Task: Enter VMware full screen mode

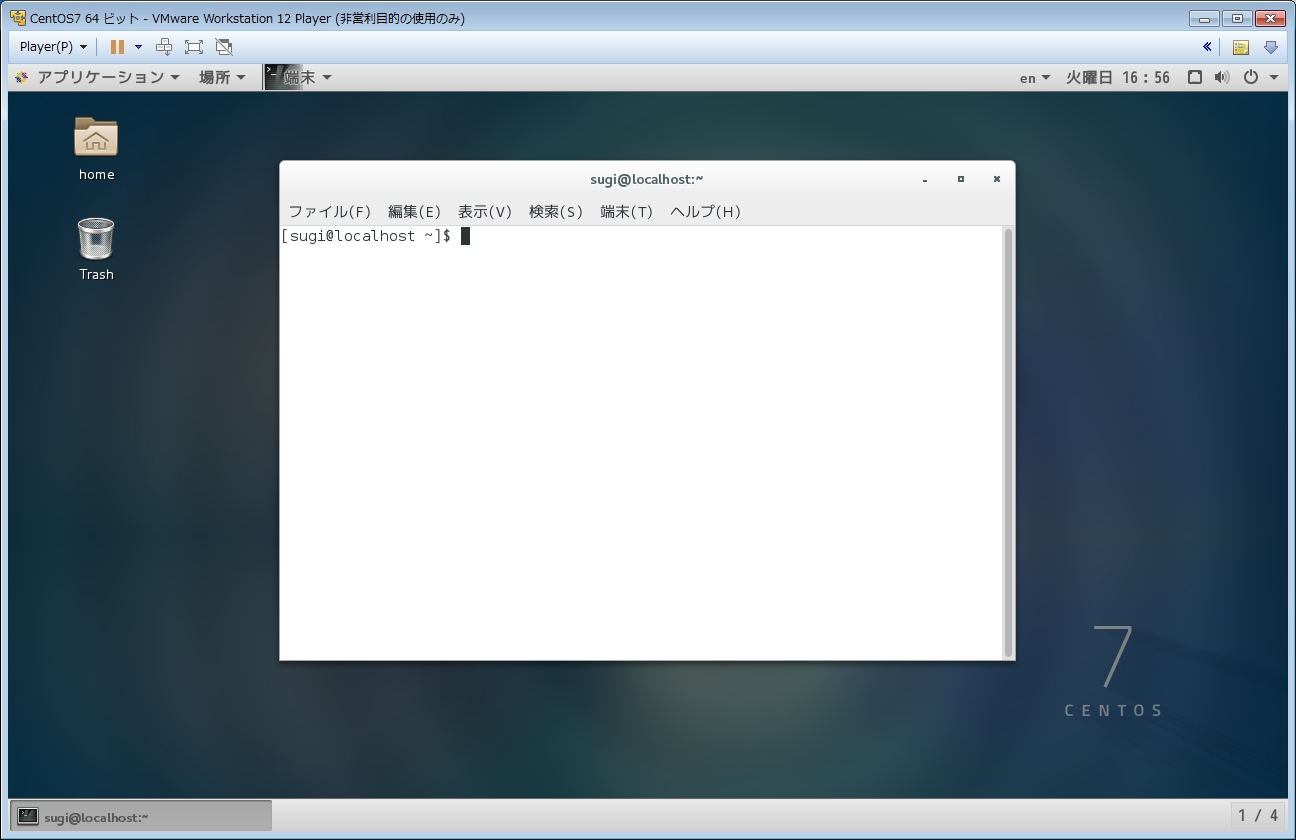Action: [x=194, y=47]
